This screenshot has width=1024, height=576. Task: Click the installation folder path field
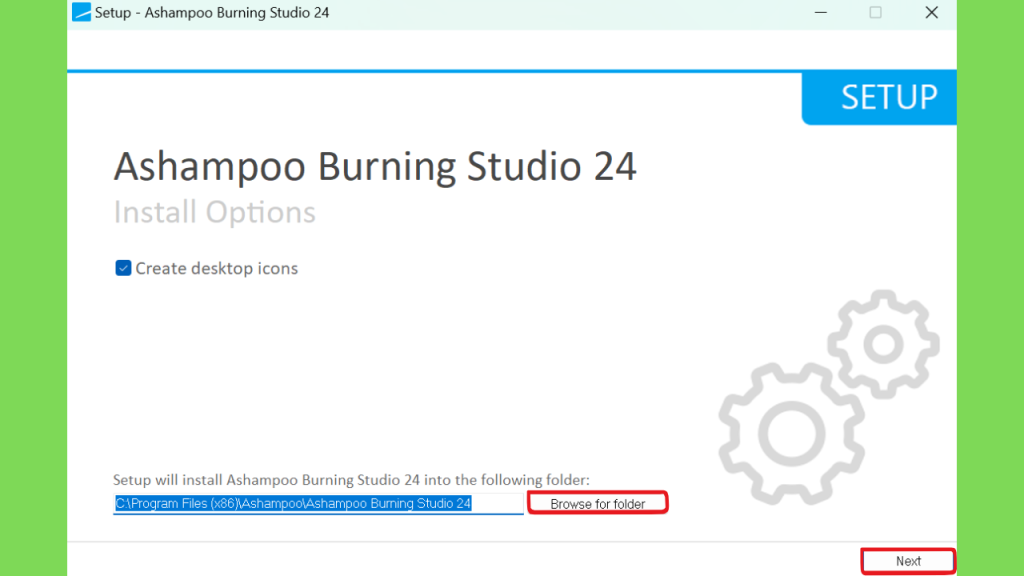(318, 504)
